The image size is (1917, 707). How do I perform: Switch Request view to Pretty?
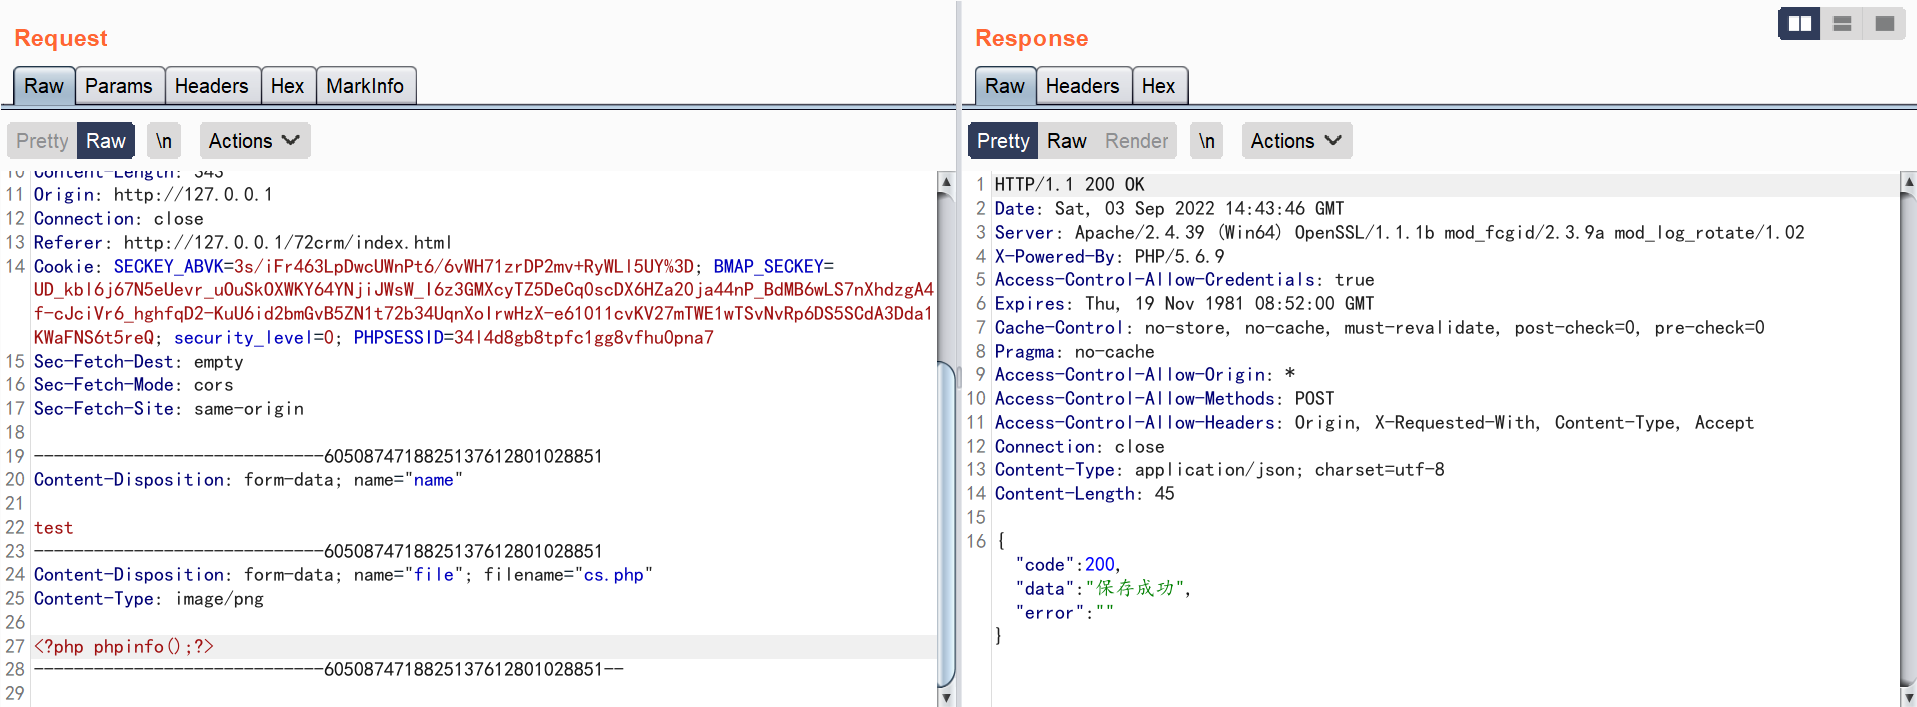tap(42, 141)
